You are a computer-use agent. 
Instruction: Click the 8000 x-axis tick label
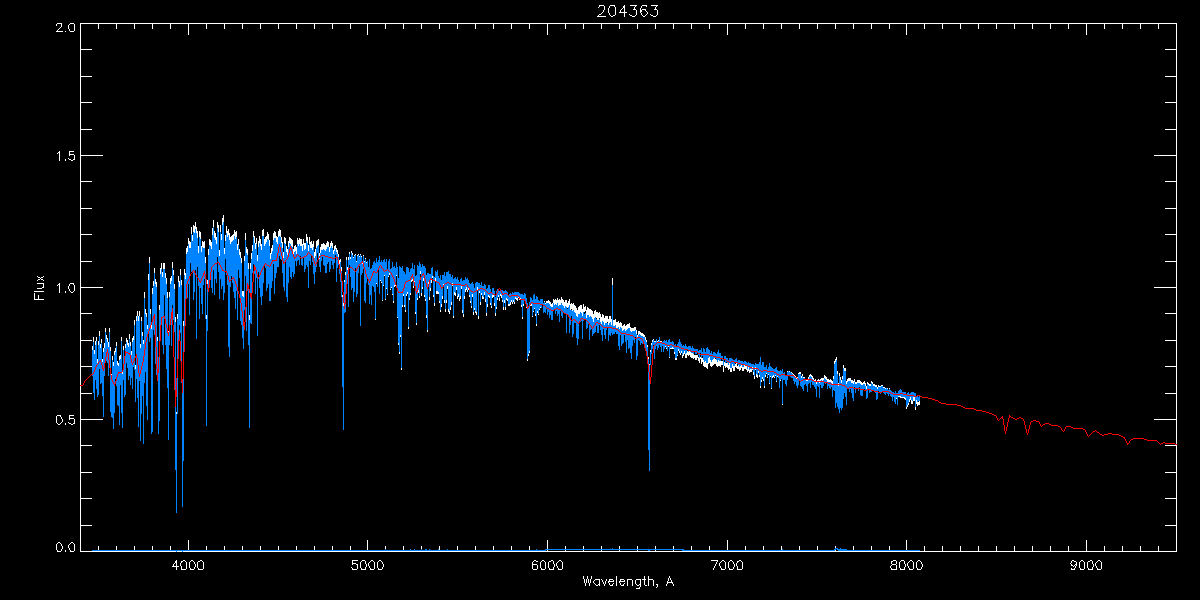coord(906,565)
